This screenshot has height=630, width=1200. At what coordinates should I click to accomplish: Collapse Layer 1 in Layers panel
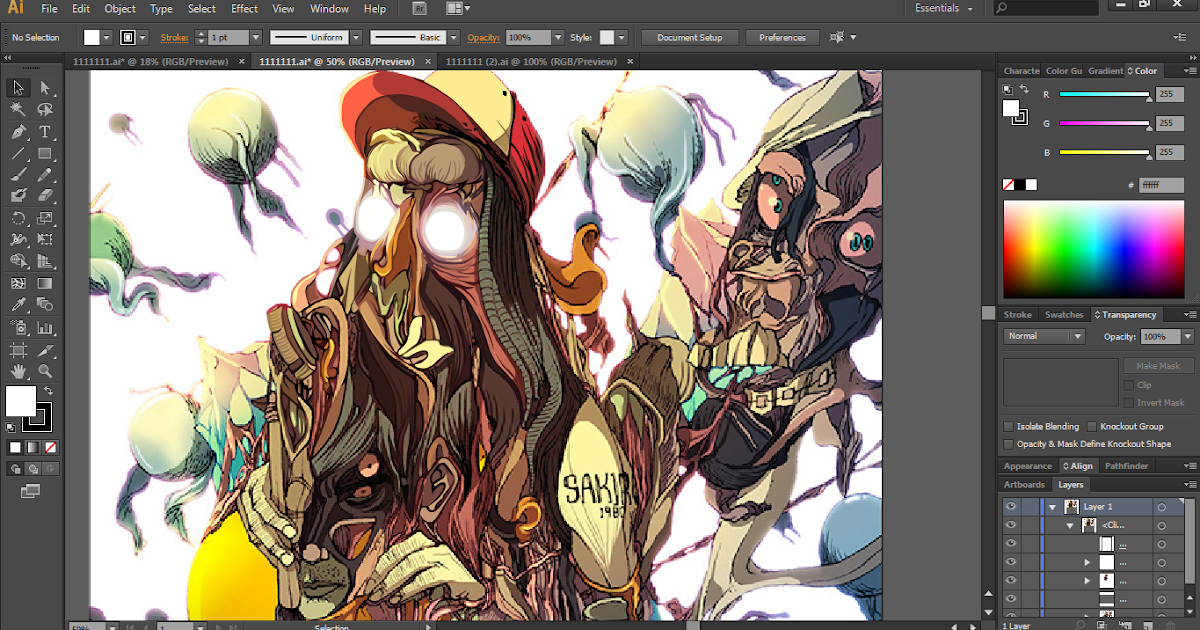pos(1052,507)
